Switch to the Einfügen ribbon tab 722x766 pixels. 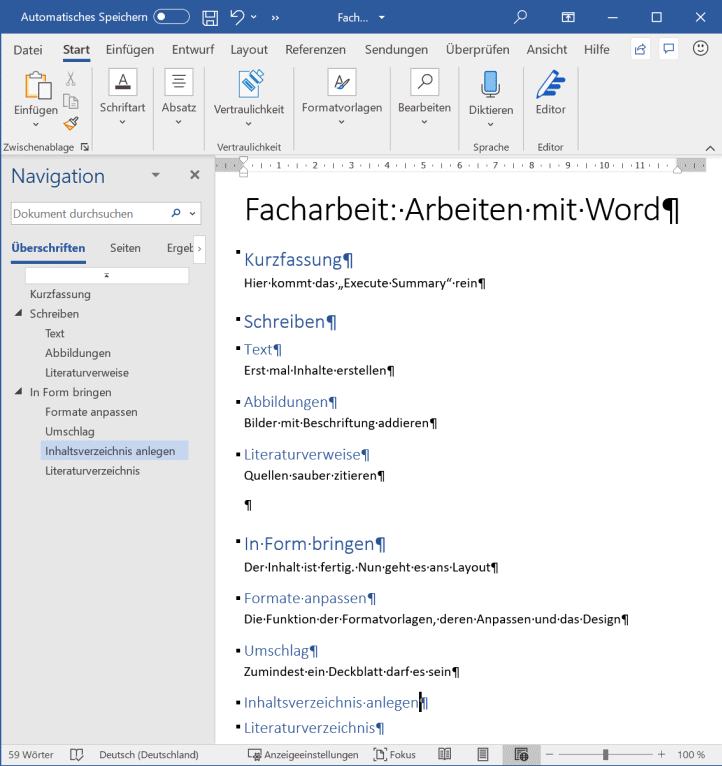[x=130, y=50]
